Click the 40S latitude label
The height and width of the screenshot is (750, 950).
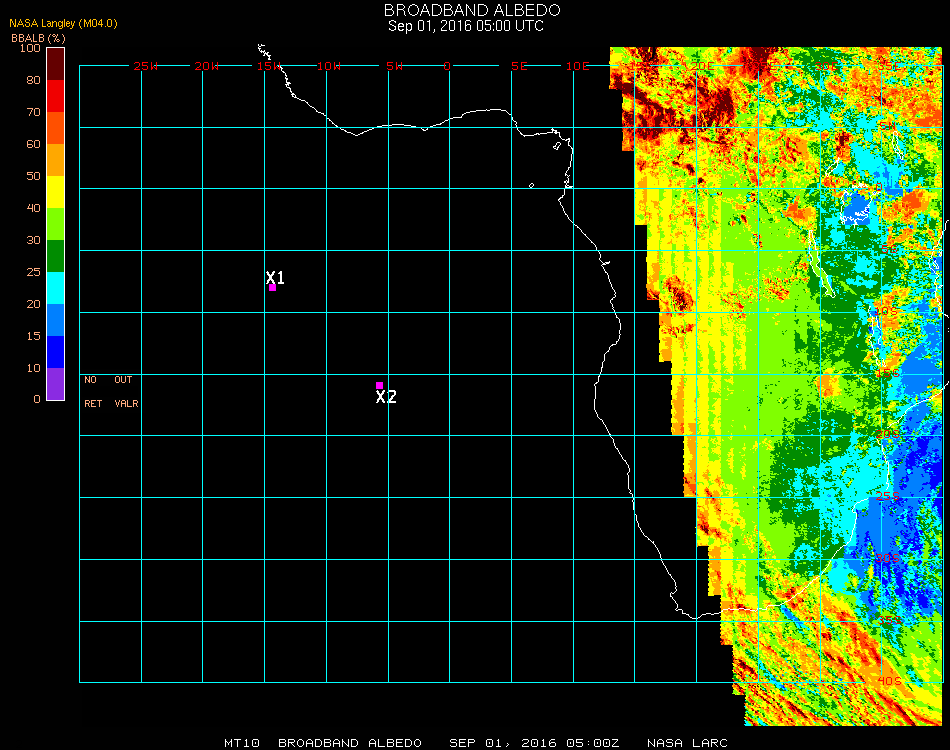(x=889, y=681)
